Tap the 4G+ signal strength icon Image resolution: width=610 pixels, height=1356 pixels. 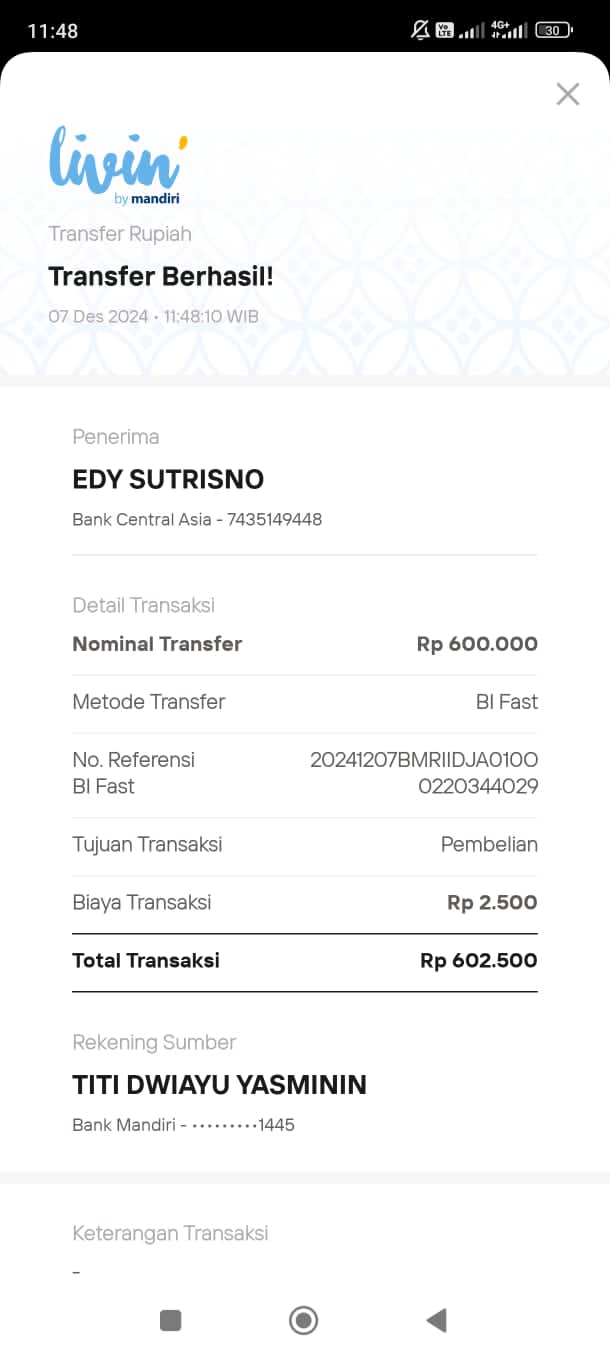[509, 30]
